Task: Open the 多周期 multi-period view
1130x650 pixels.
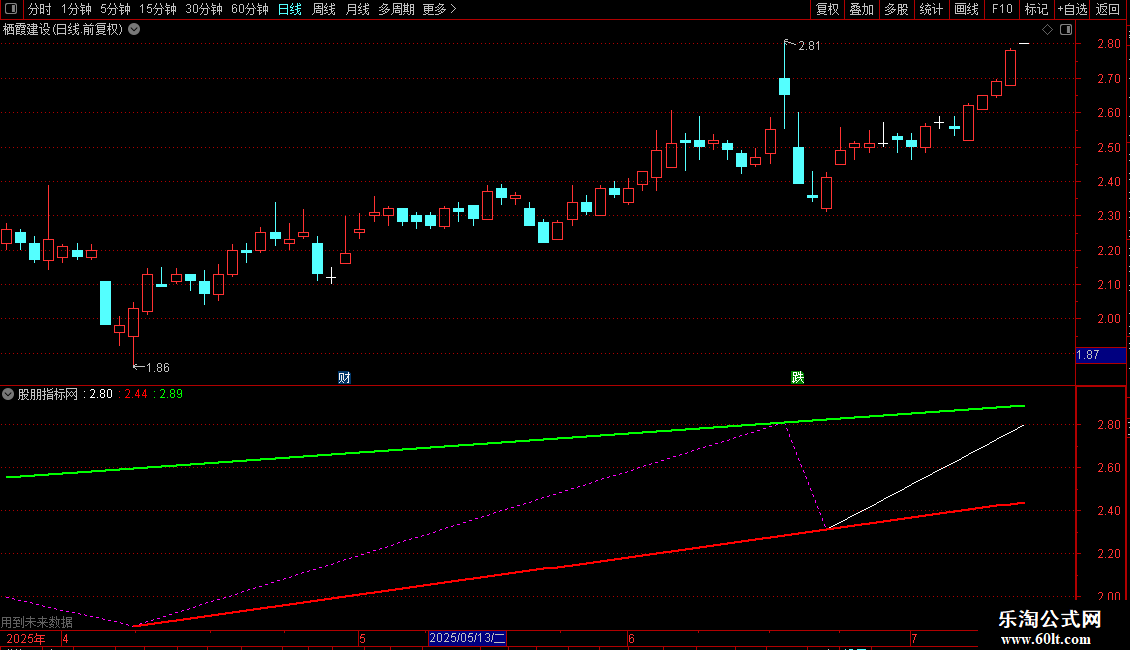Action: coord(396,9)
